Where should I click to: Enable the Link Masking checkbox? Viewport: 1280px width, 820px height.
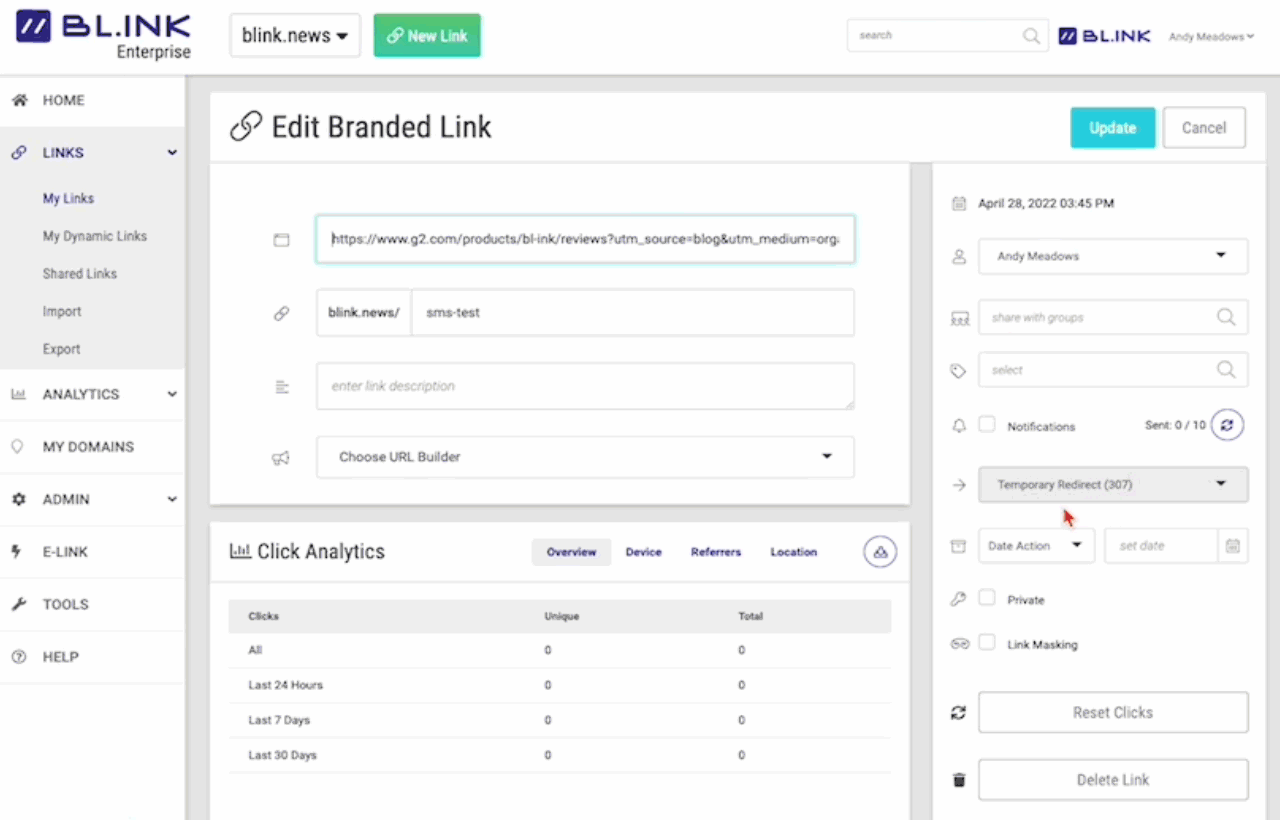[x=987, y=643]
